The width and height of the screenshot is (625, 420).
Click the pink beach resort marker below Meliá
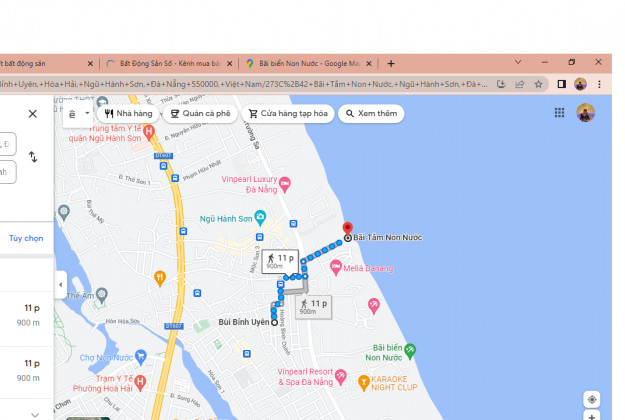[x=373, y=306]
